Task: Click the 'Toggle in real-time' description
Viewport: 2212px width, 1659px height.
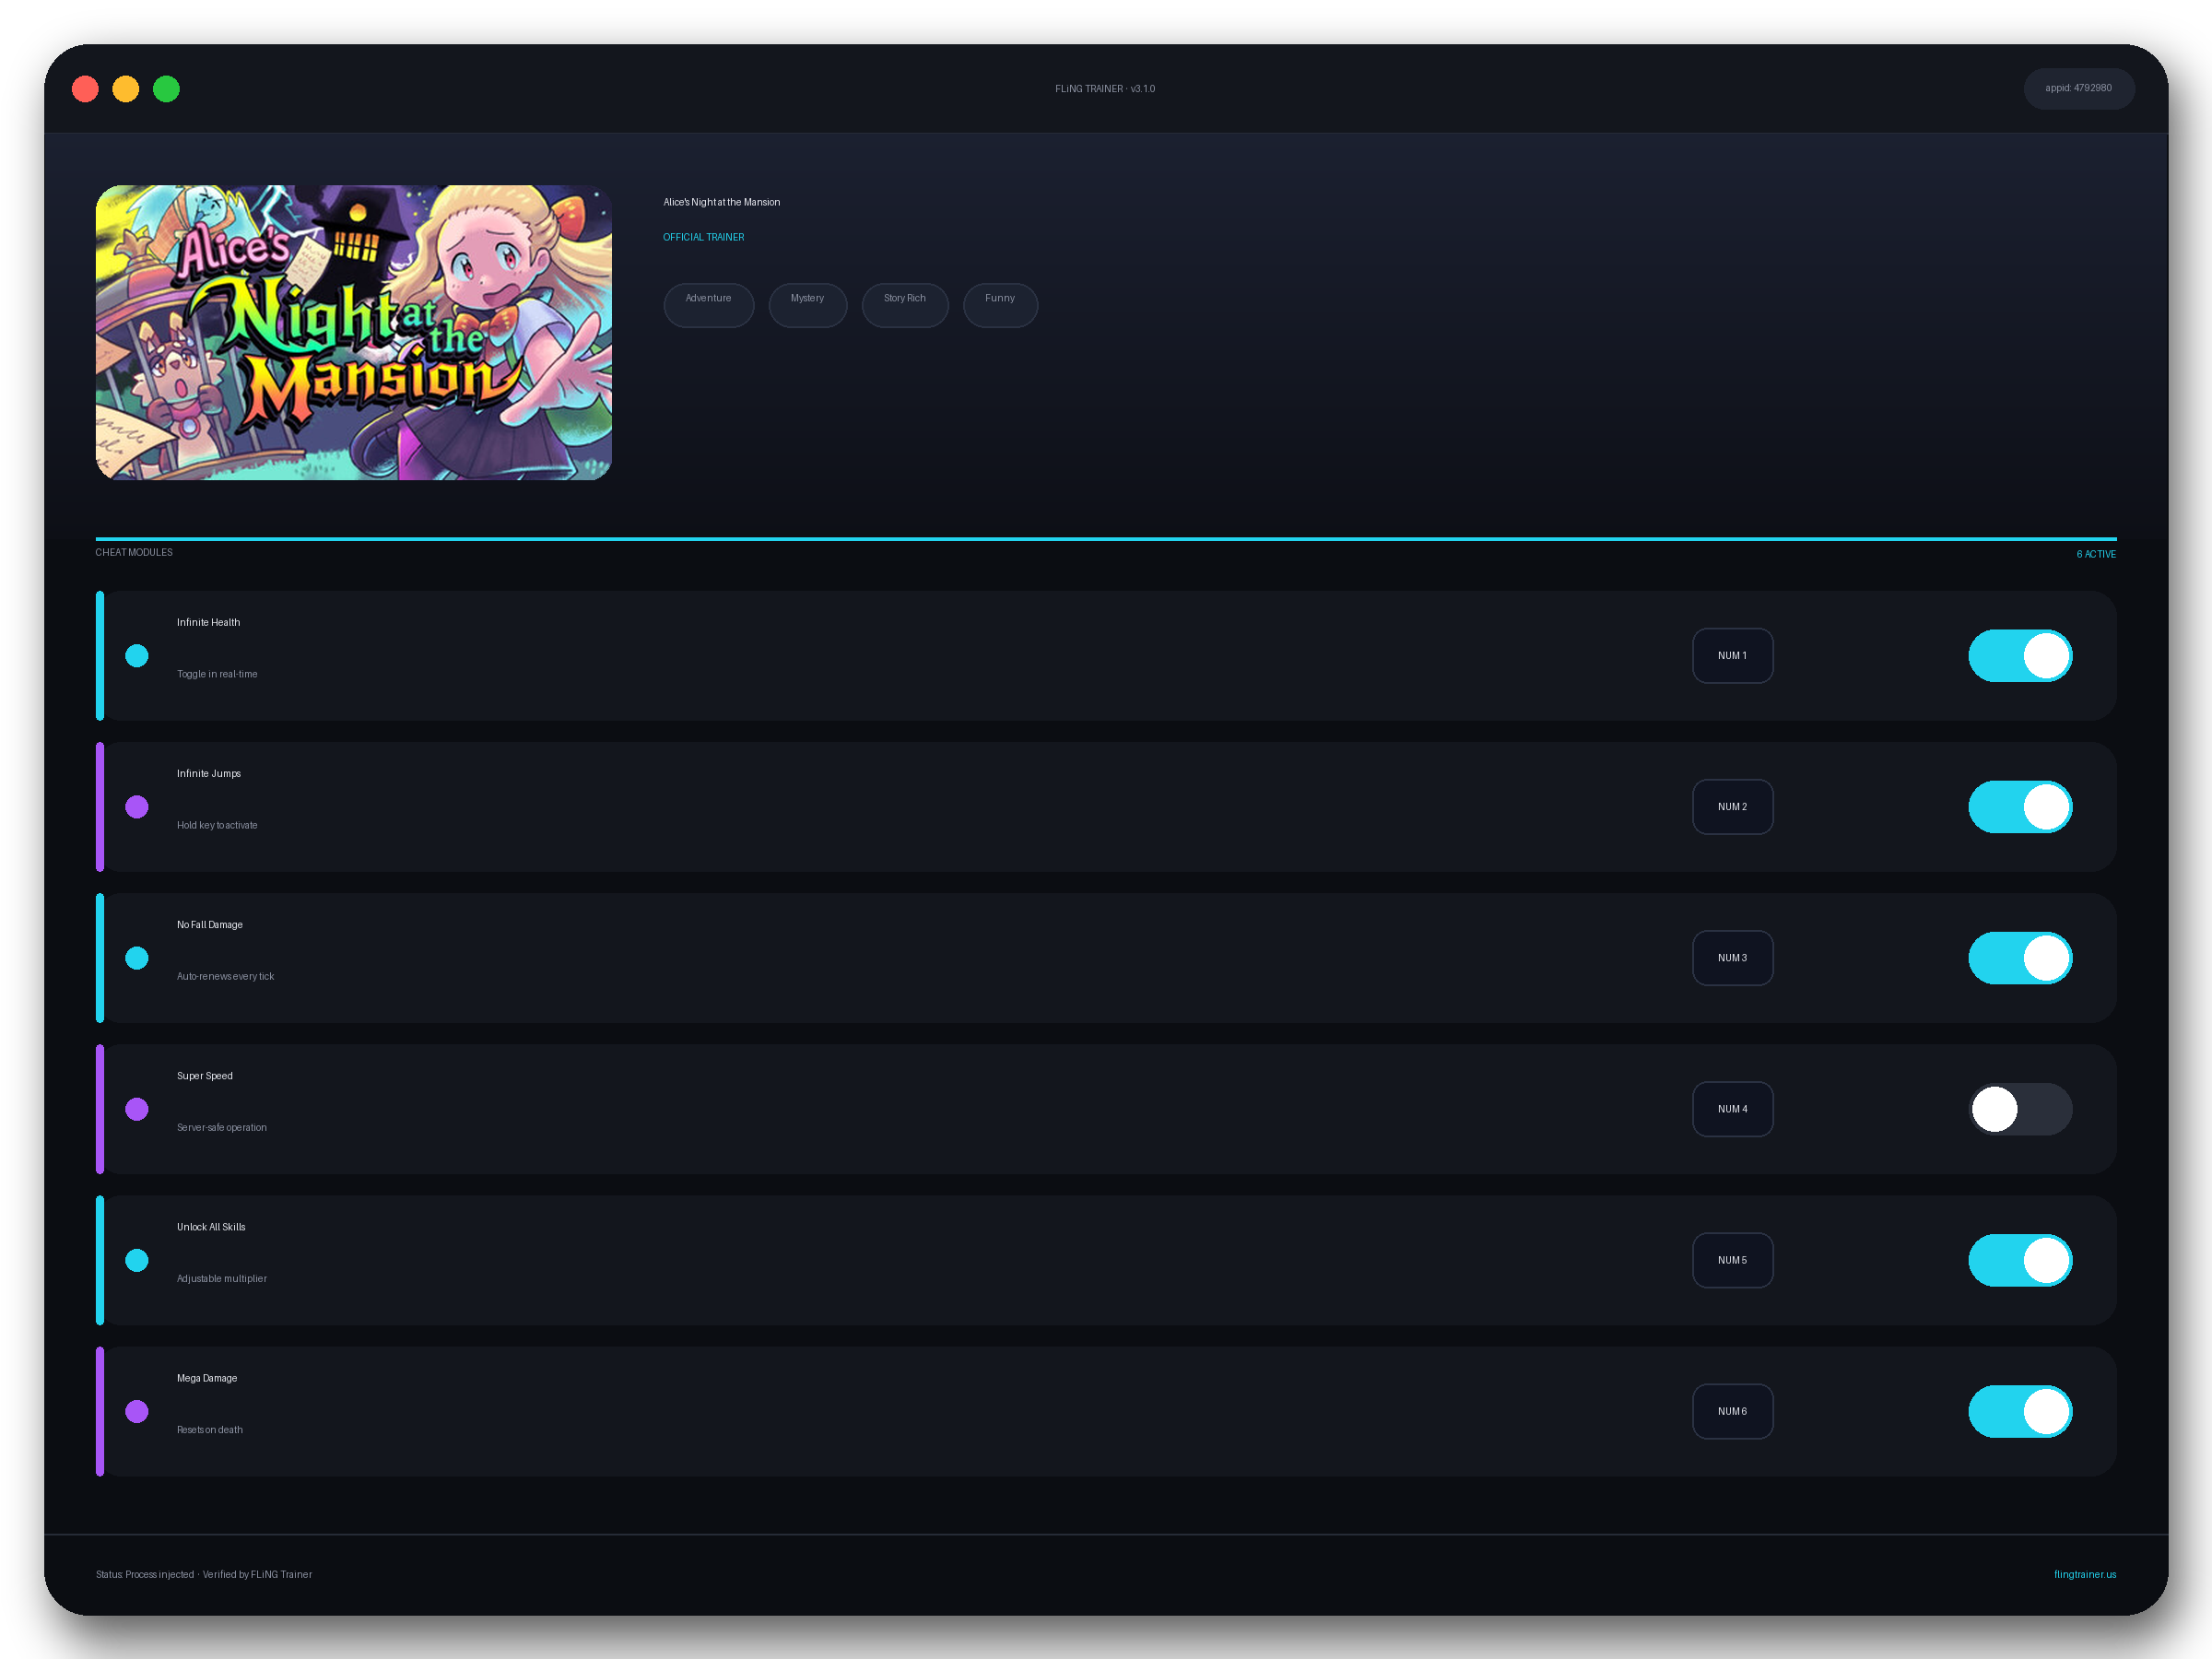Action: click(x=216, y=674)
